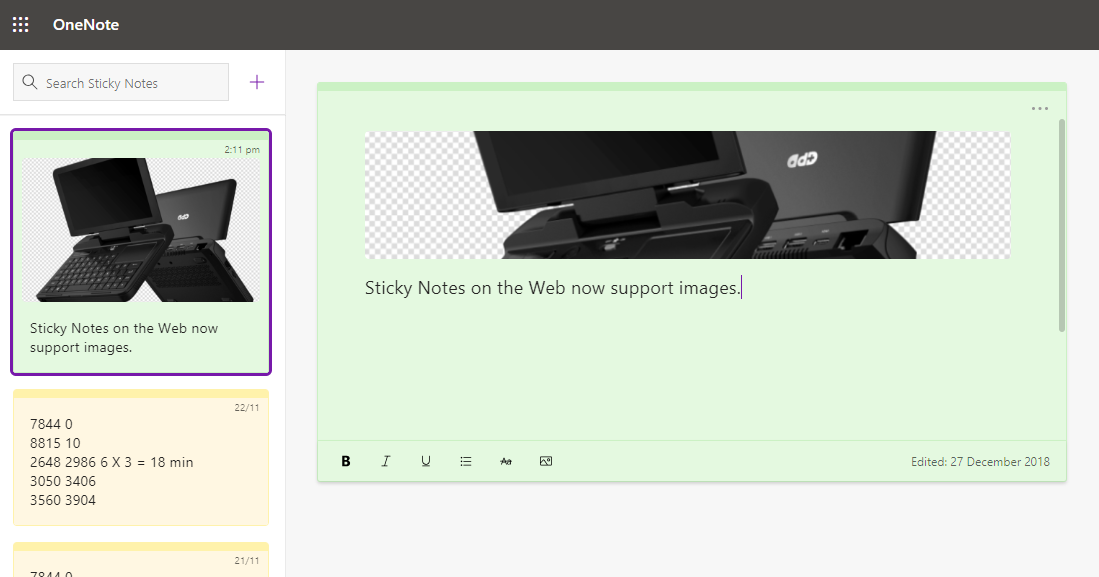Image resolution: width=1099 pixels, height=577 pixels.
Task: Add an image to the note
Action: pyautogui.click(x=546, y=461)
